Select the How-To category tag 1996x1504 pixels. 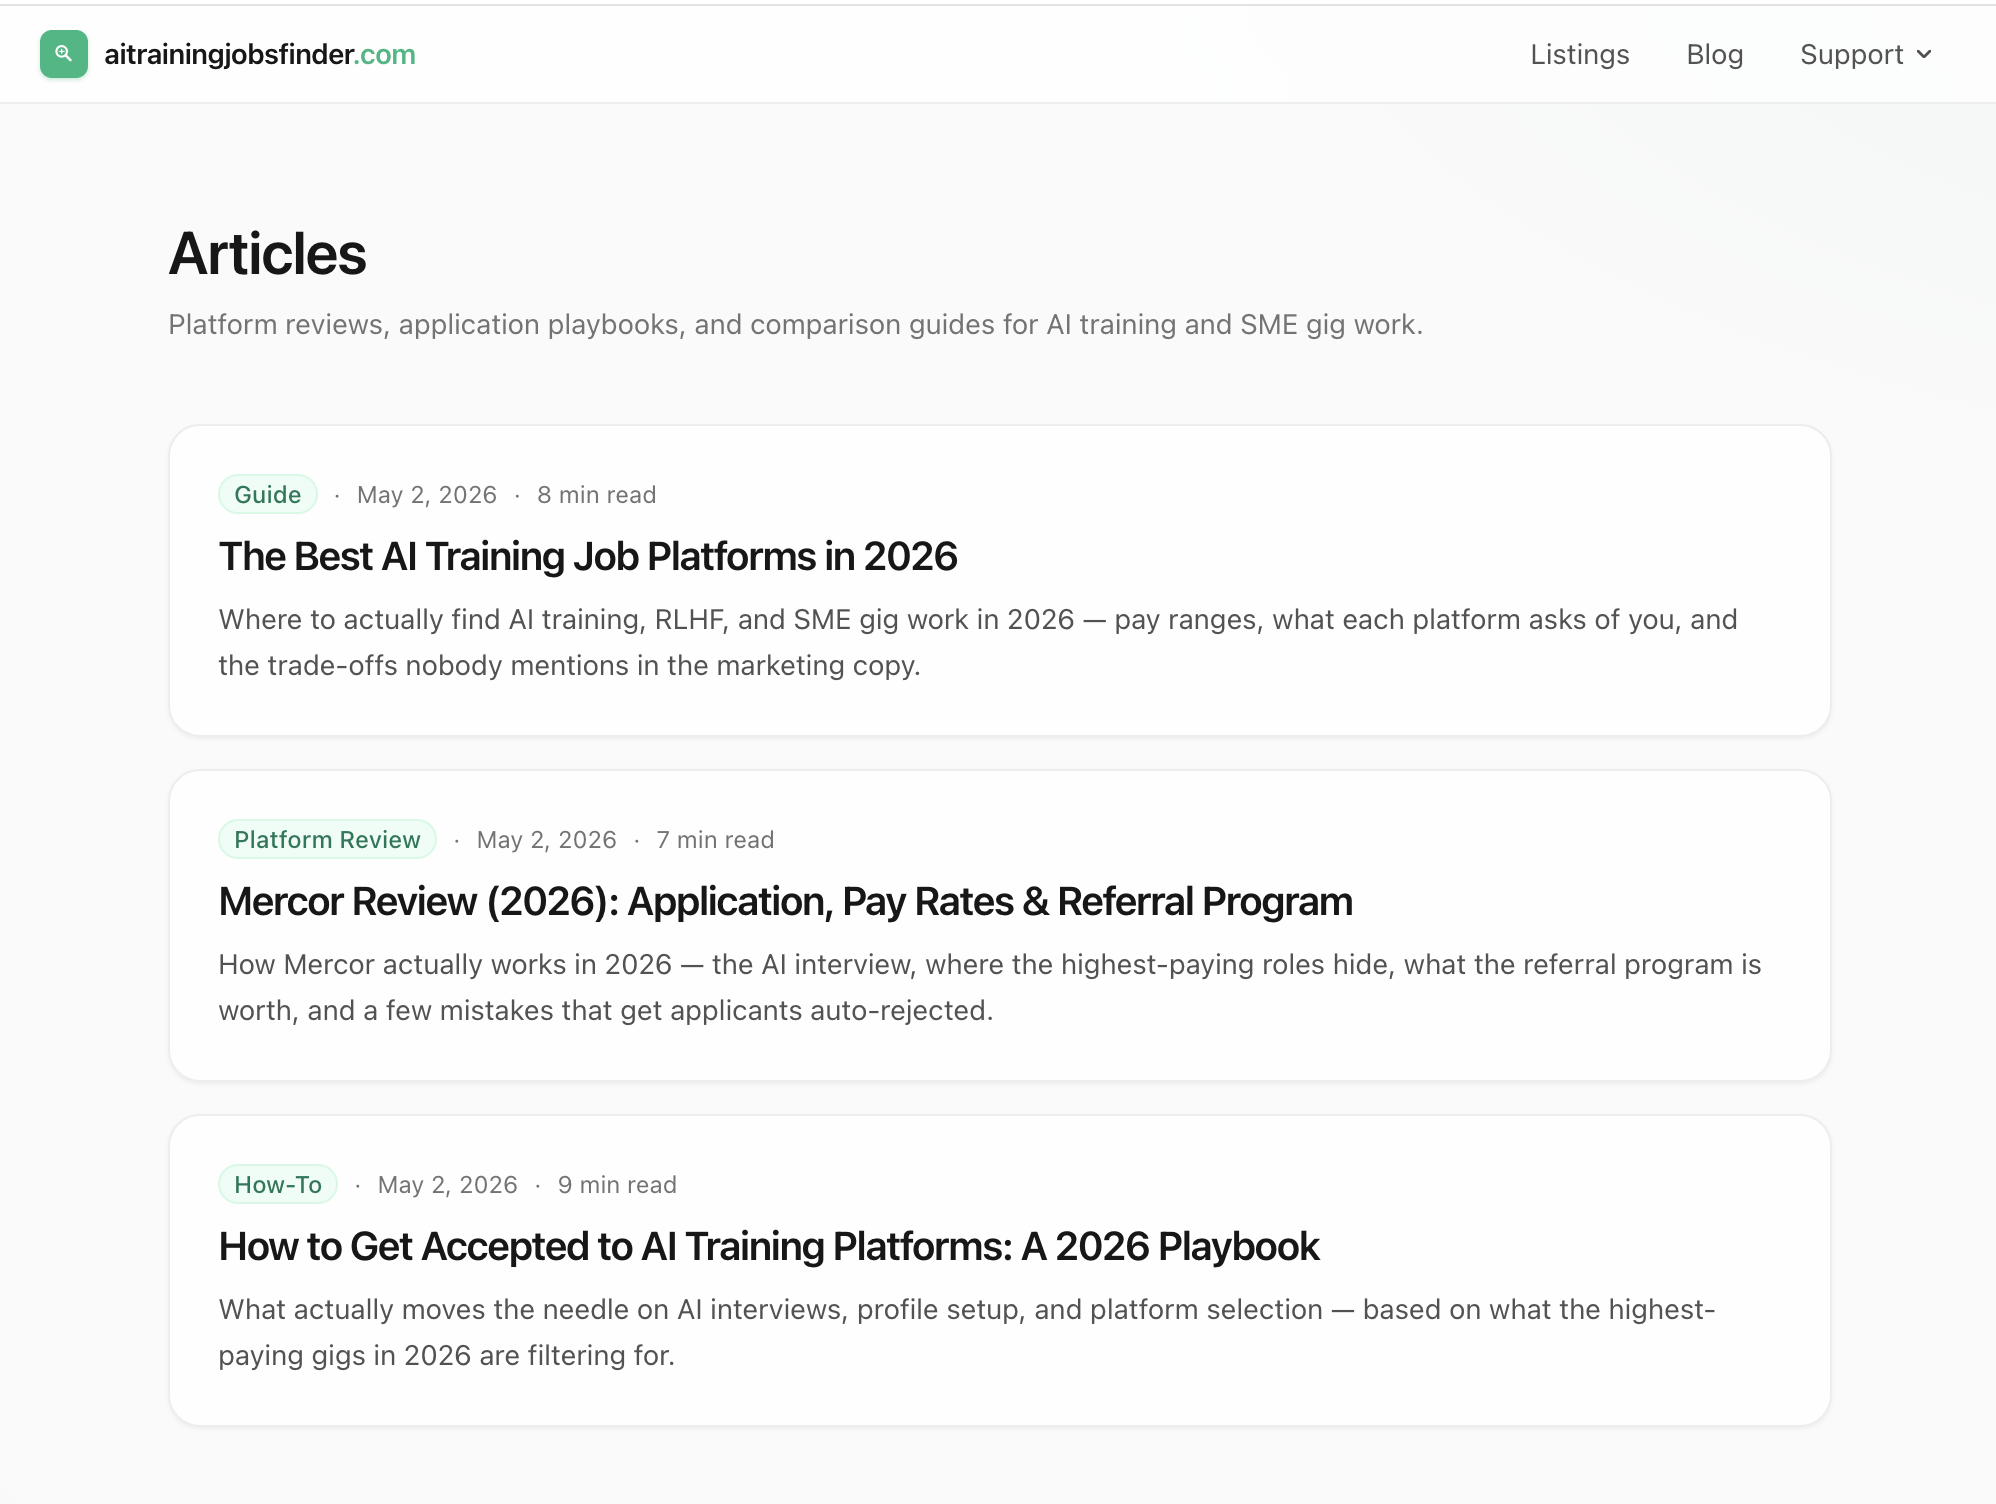pos(278,1184)
